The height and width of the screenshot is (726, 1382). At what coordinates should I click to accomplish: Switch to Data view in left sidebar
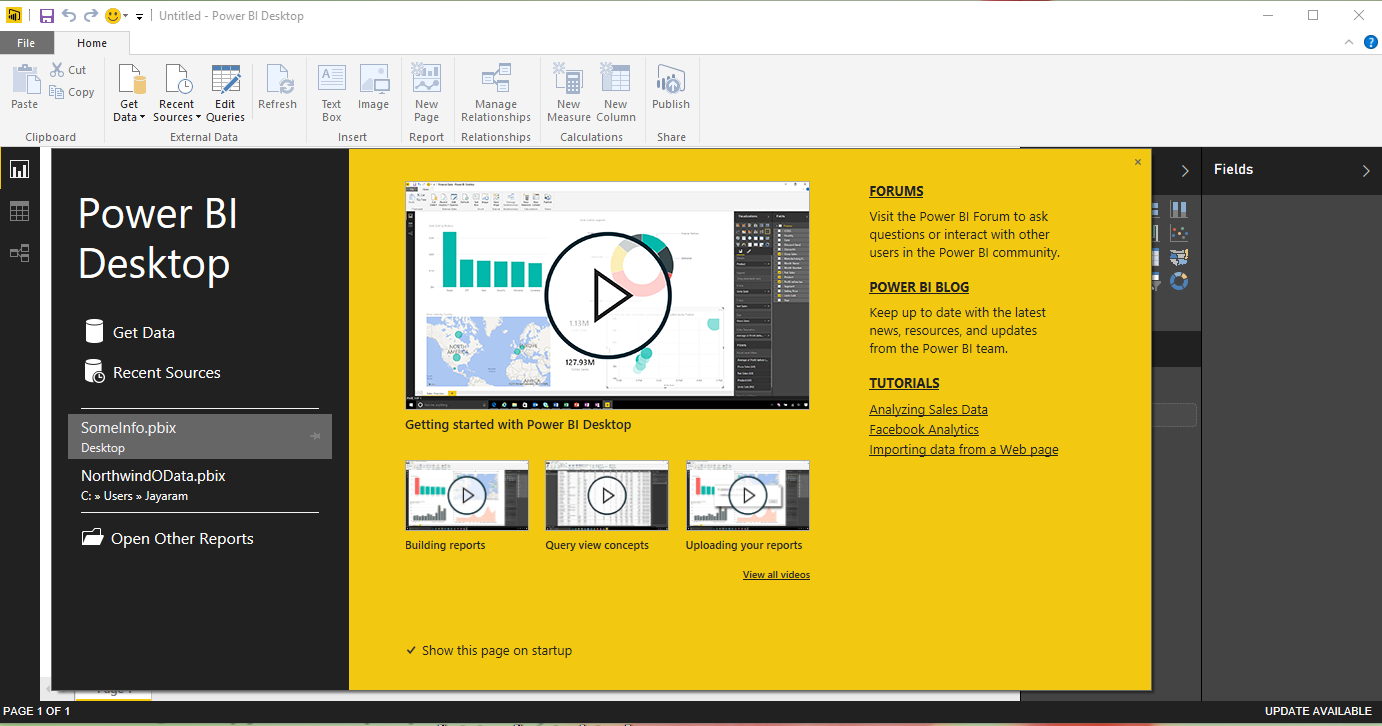click(20, 211)
